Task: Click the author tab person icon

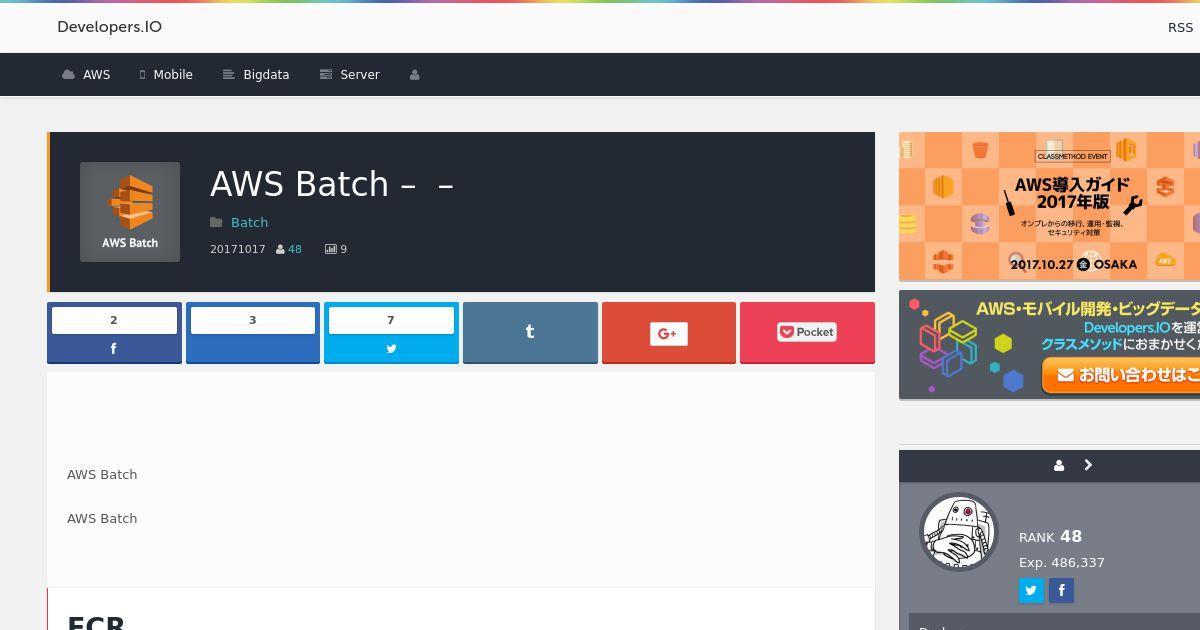Action: 1059,465
